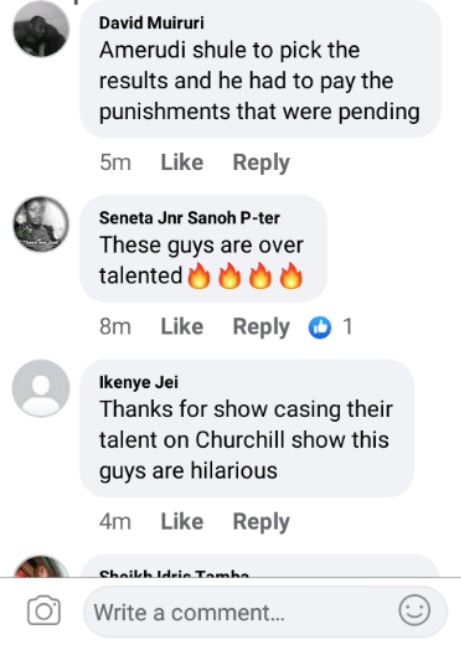Select the comment about Churchill show
461x645 pixels.
pyautogui.click(x=247, y=428)
